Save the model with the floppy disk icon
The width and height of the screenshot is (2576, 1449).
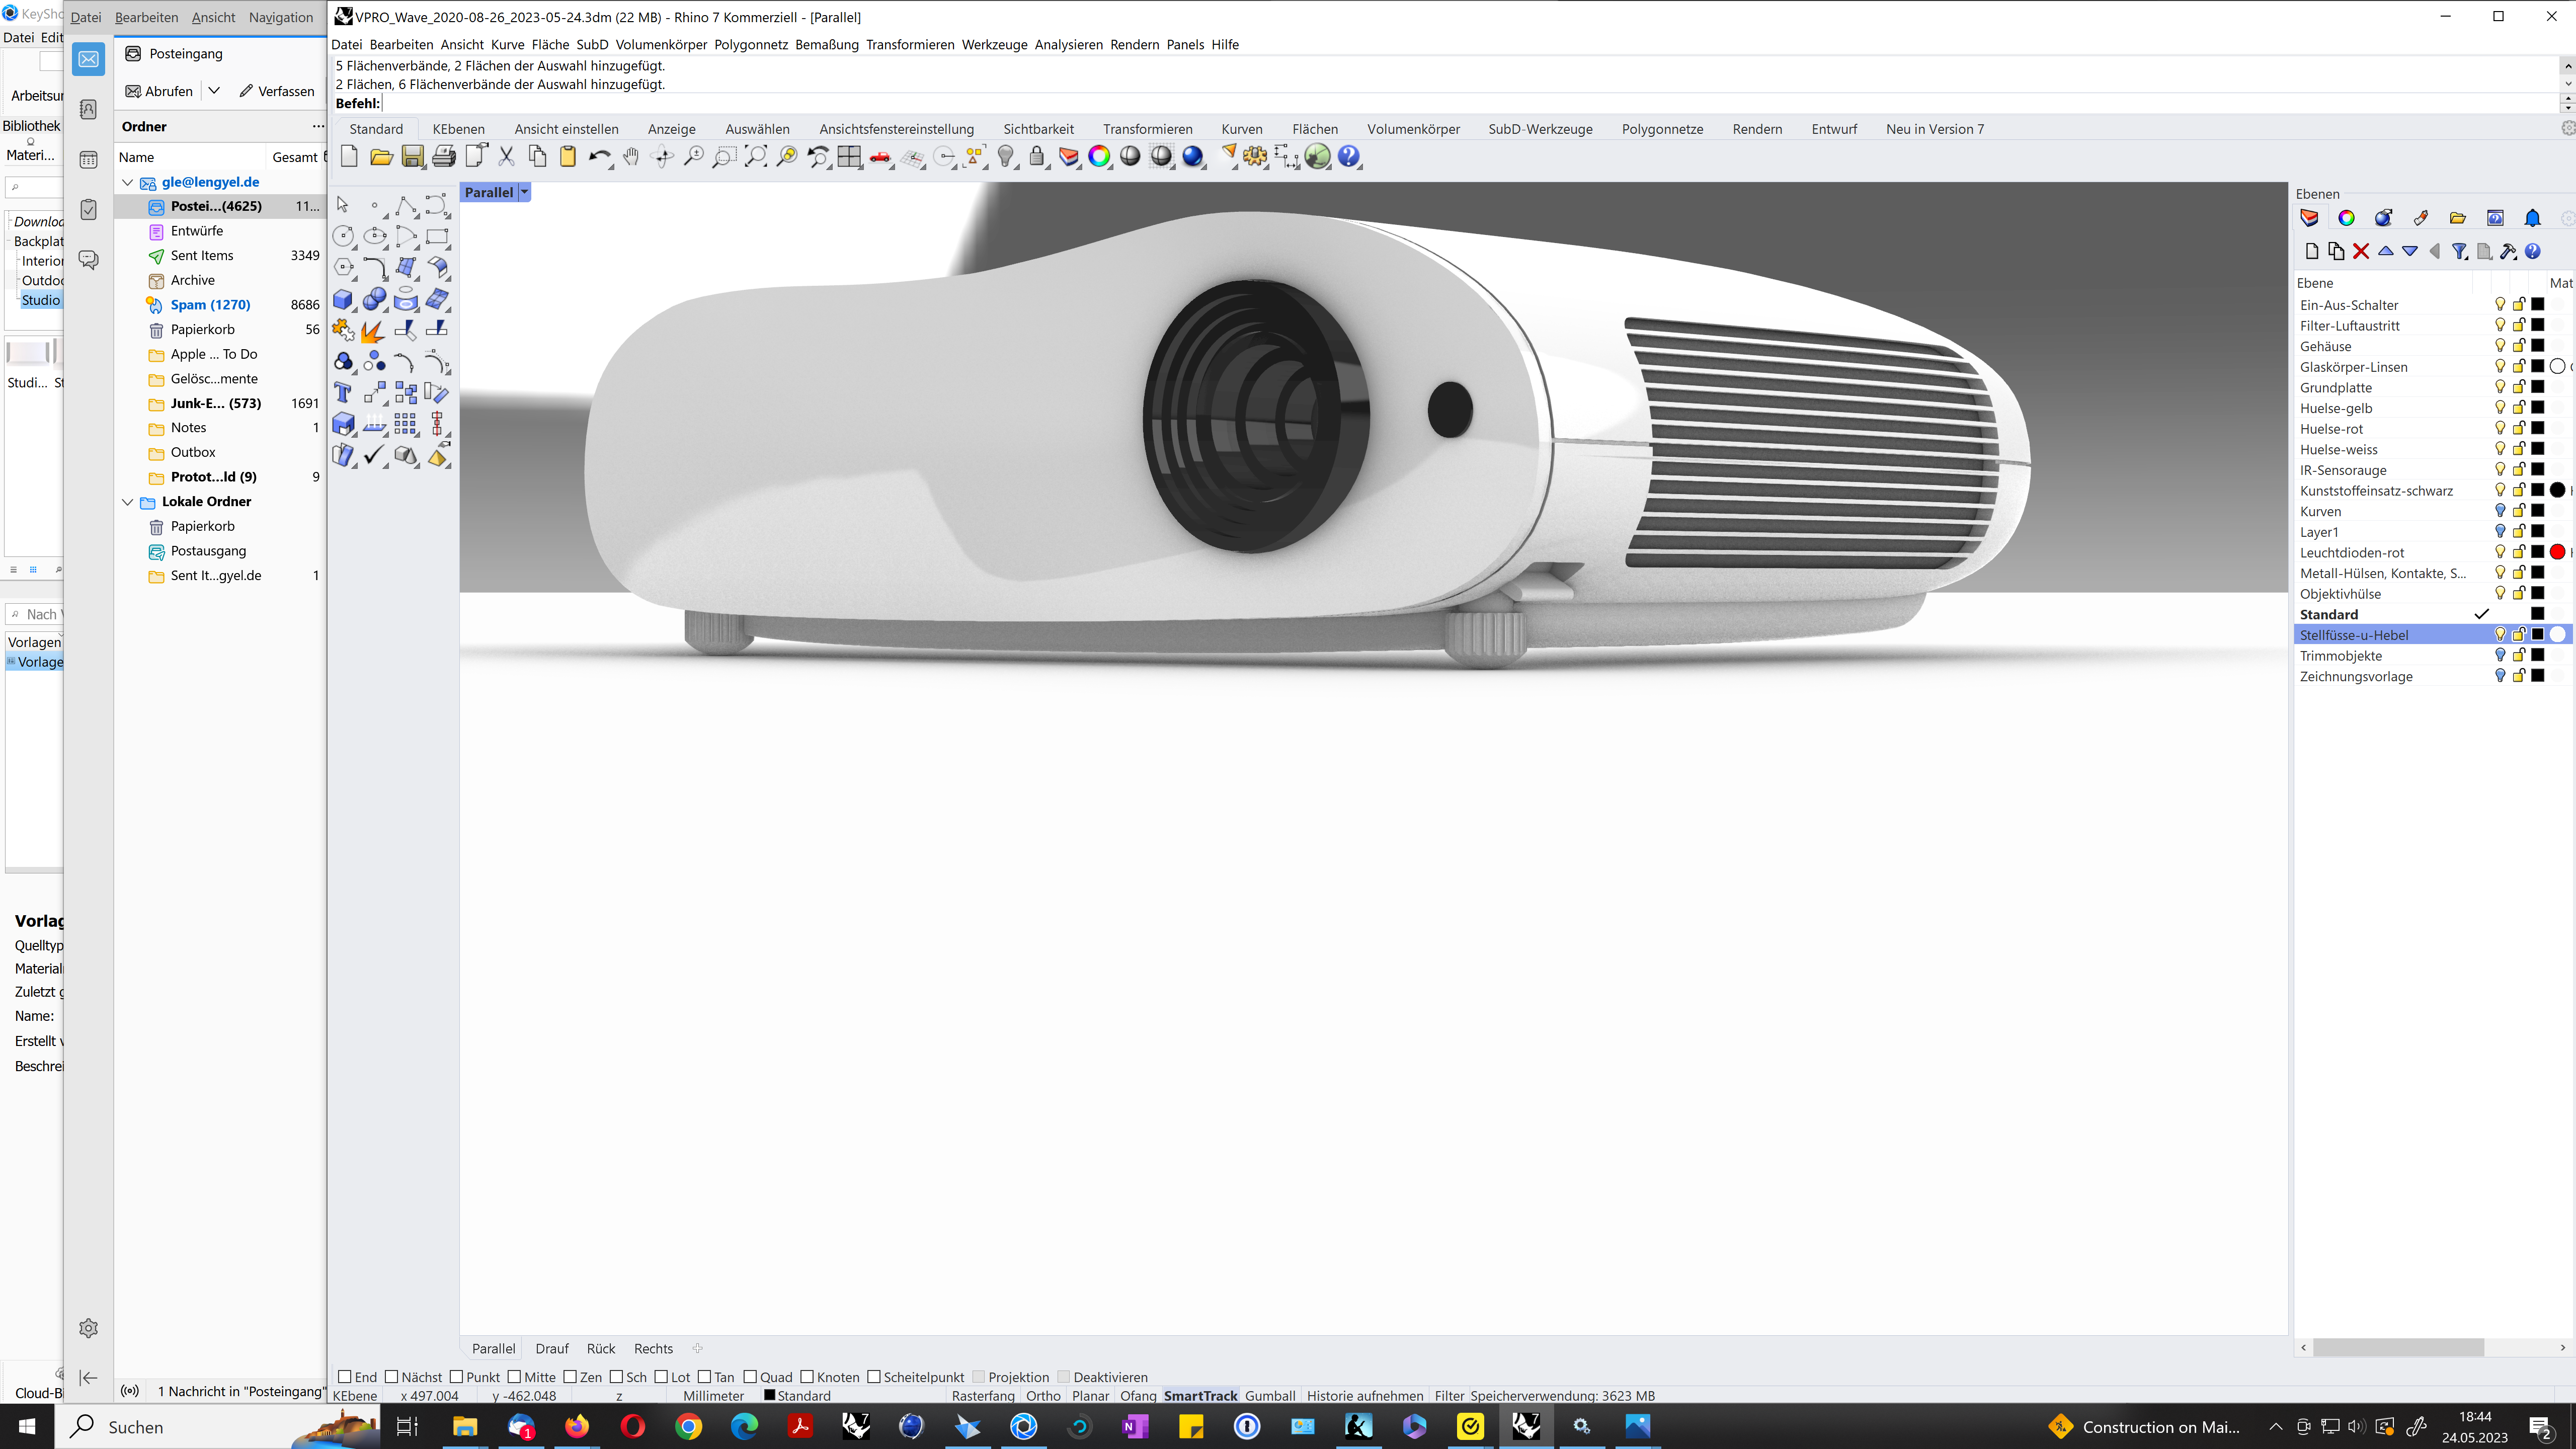coord(412,156)
